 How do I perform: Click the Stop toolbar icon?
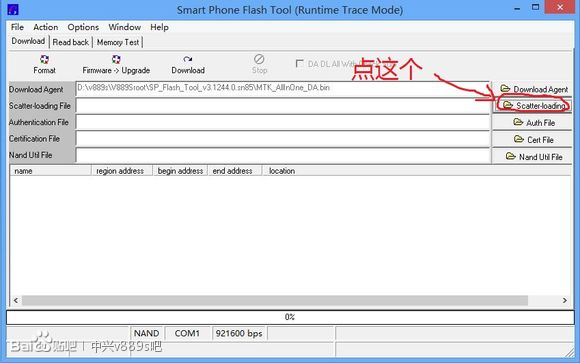[259, 64]
